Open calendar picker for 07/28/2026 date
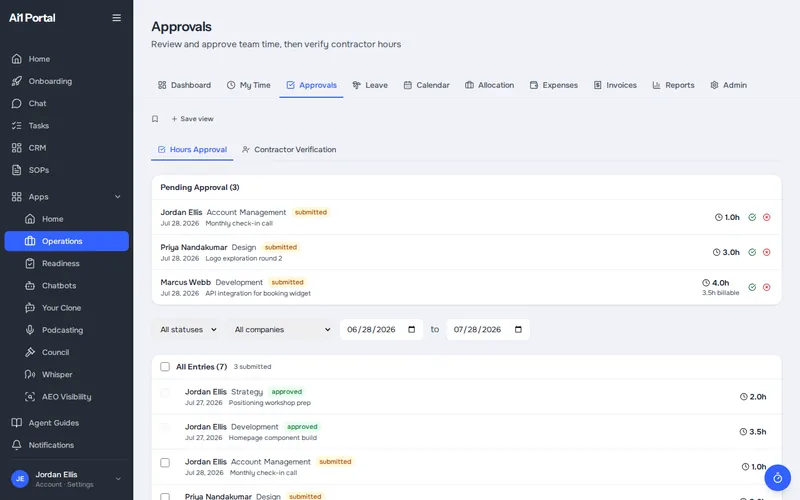The image size is (800, 500). 518,330
